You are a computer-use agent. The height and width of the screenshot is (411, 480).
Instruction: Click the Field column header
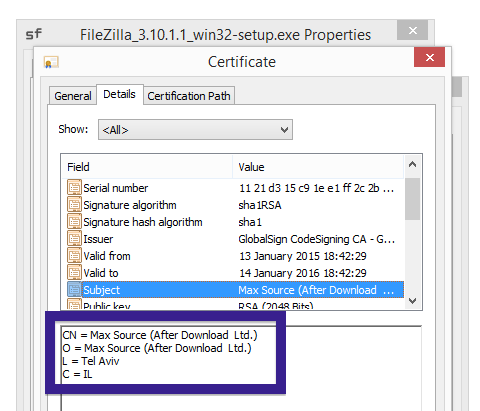pos(147,167)
